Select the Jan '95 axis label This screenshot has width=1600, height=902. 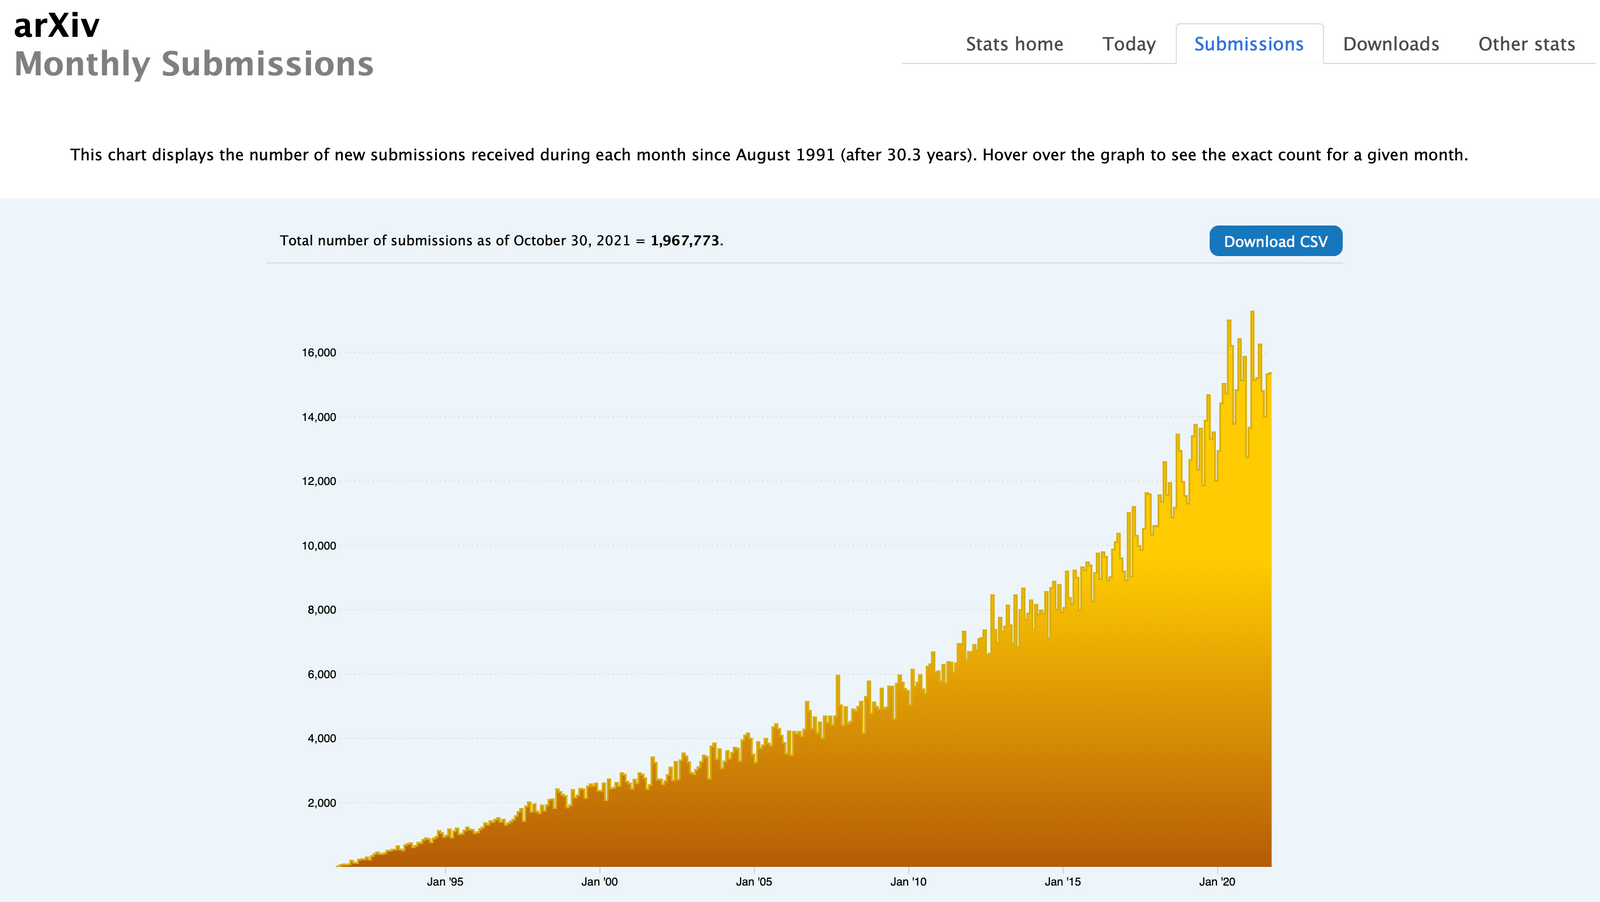445,882
